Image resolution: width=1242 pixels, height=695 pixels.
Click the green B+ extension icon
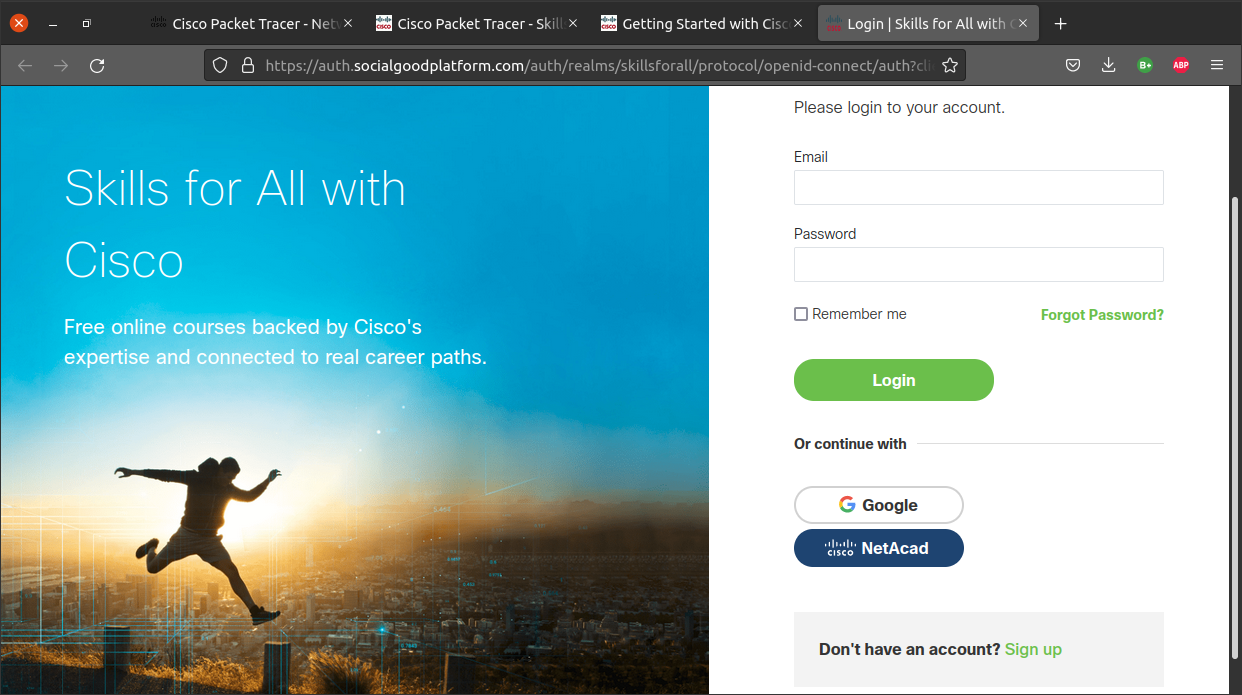tap(1145, 65)
